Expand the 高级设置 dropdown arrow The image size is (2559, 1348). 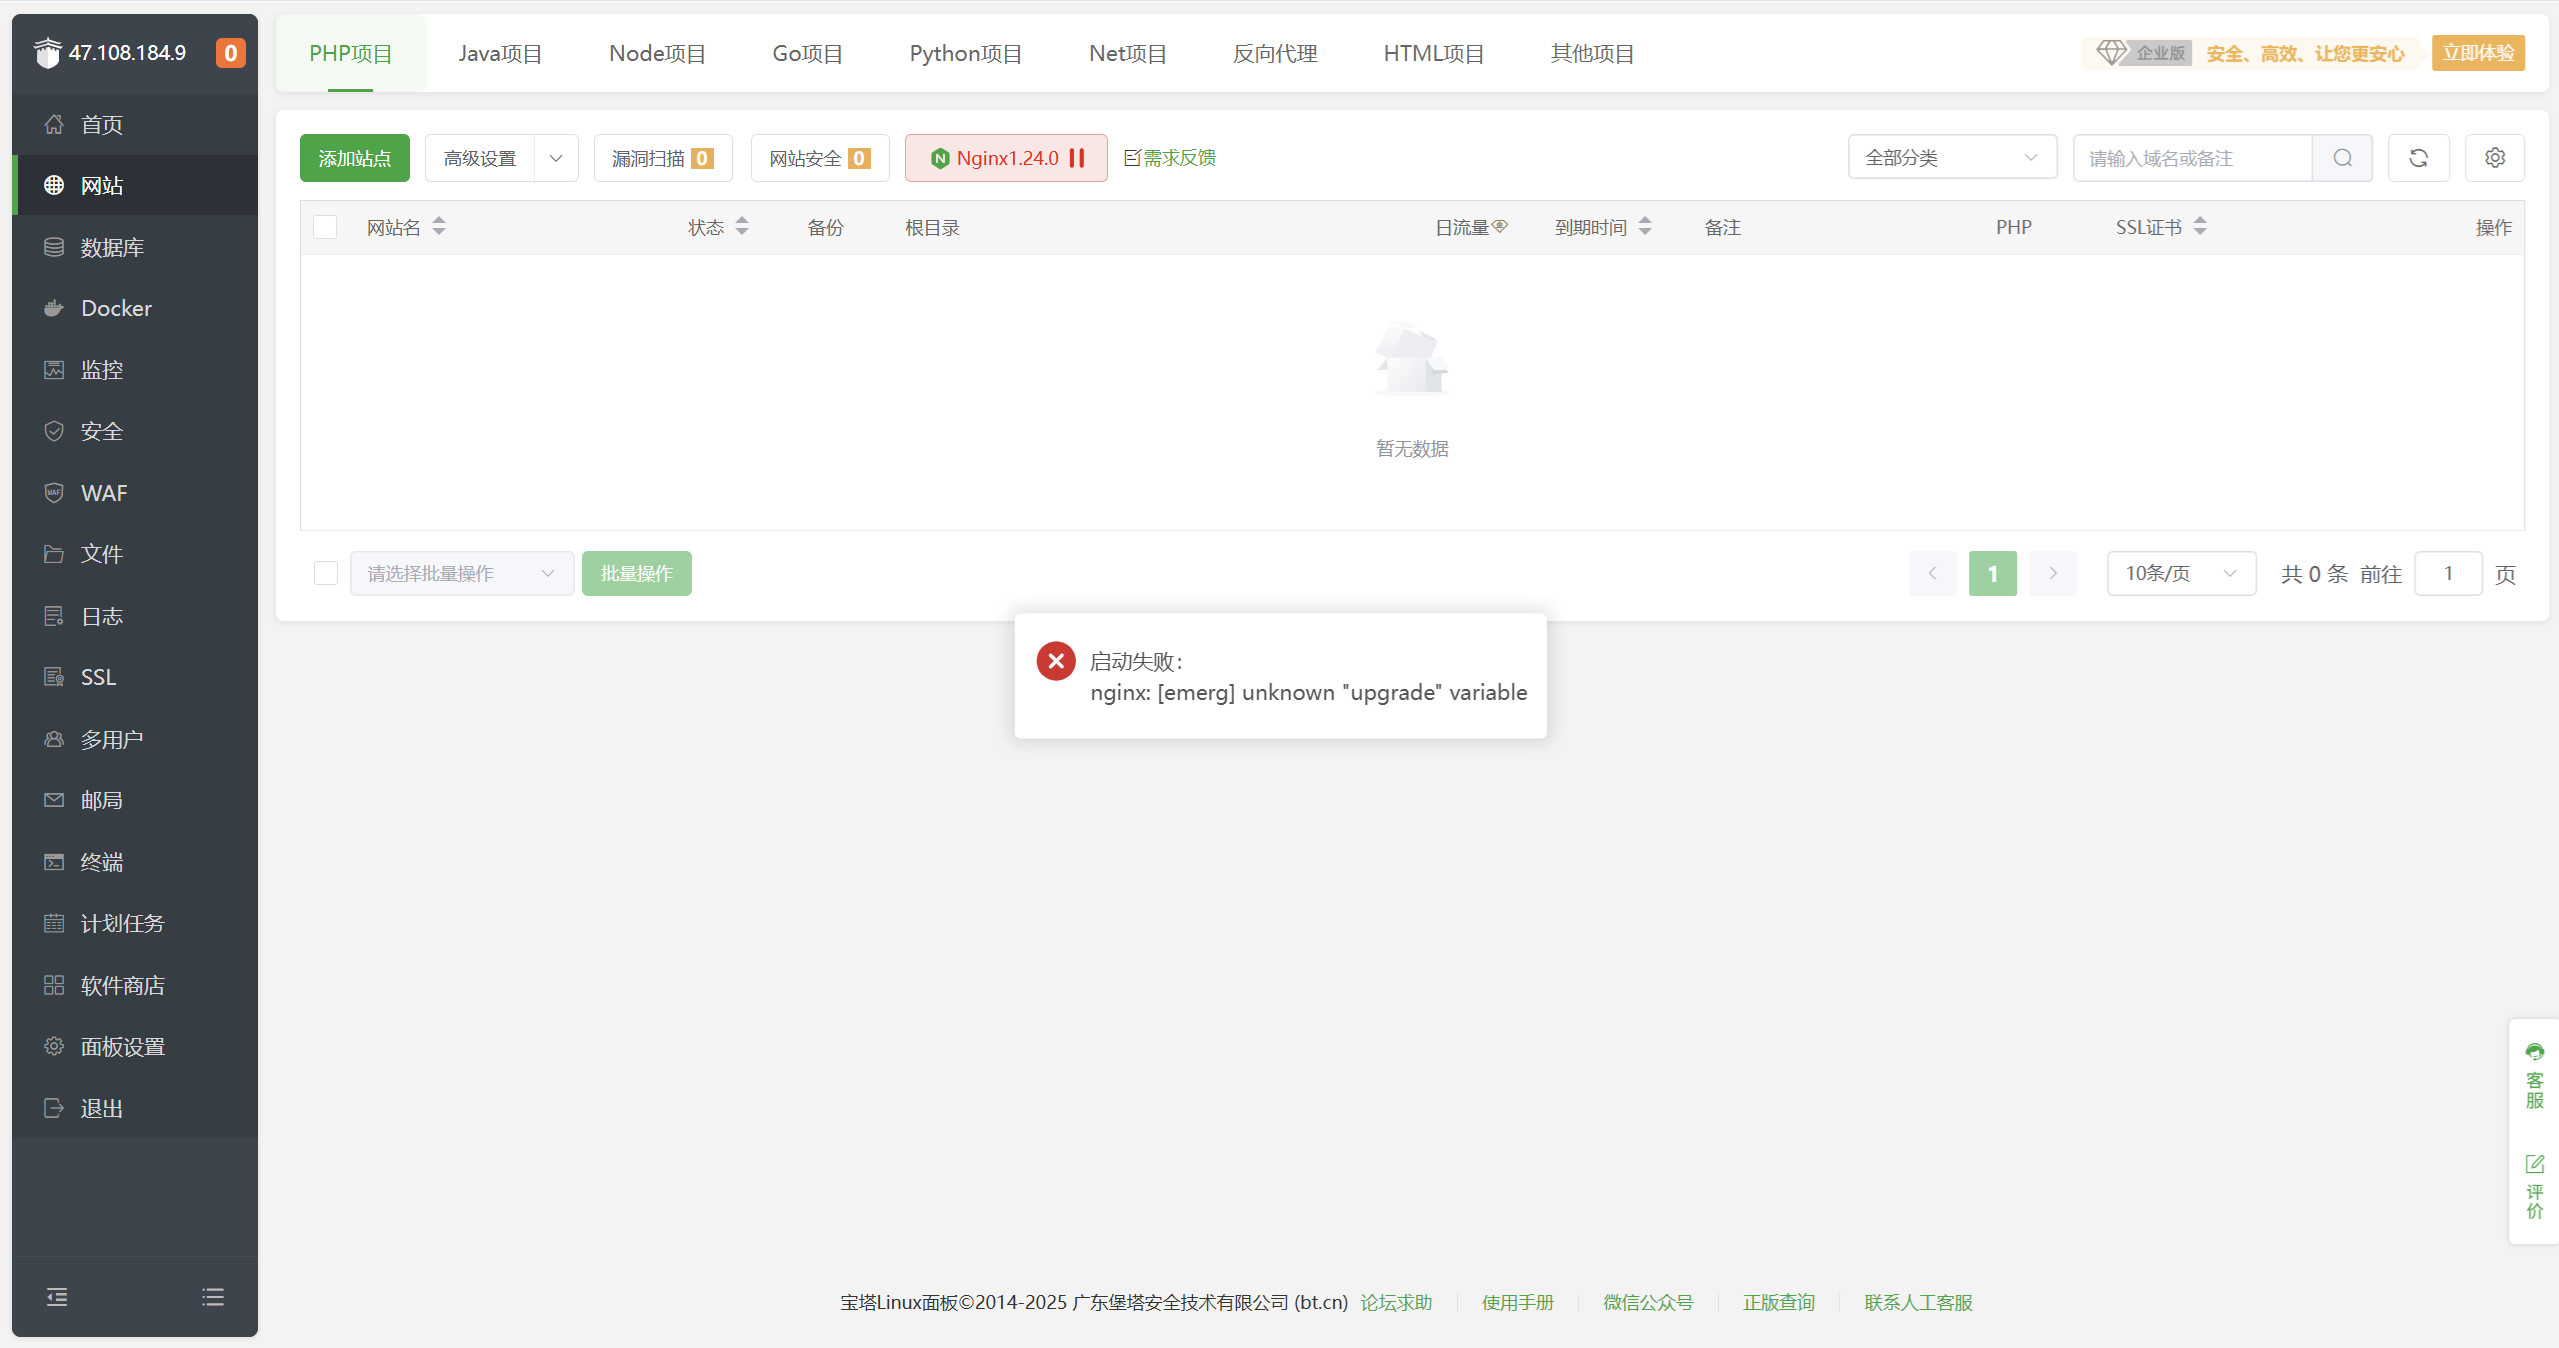point(556,158)
